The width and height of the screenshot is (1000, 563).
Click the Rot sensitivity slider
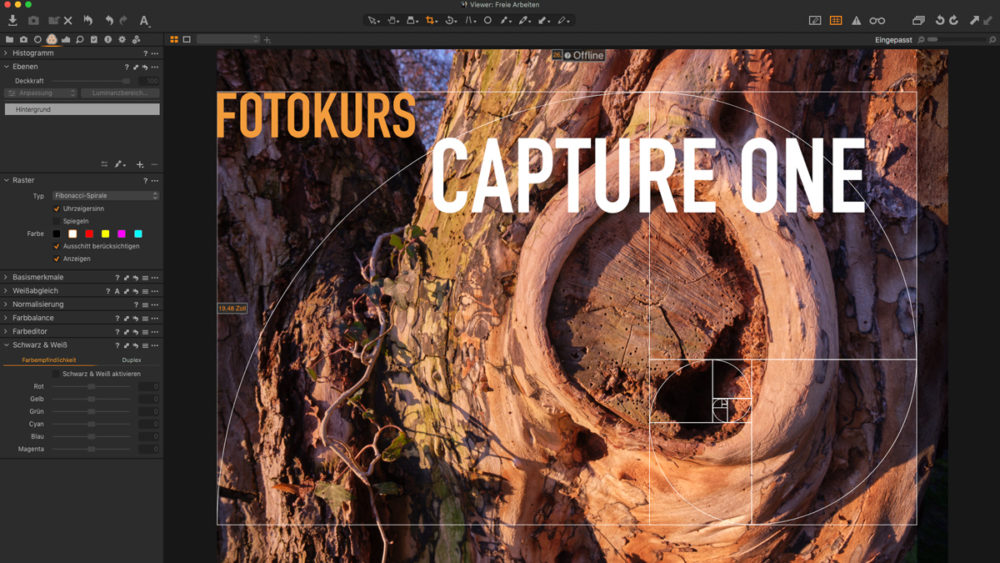point(91,387)
